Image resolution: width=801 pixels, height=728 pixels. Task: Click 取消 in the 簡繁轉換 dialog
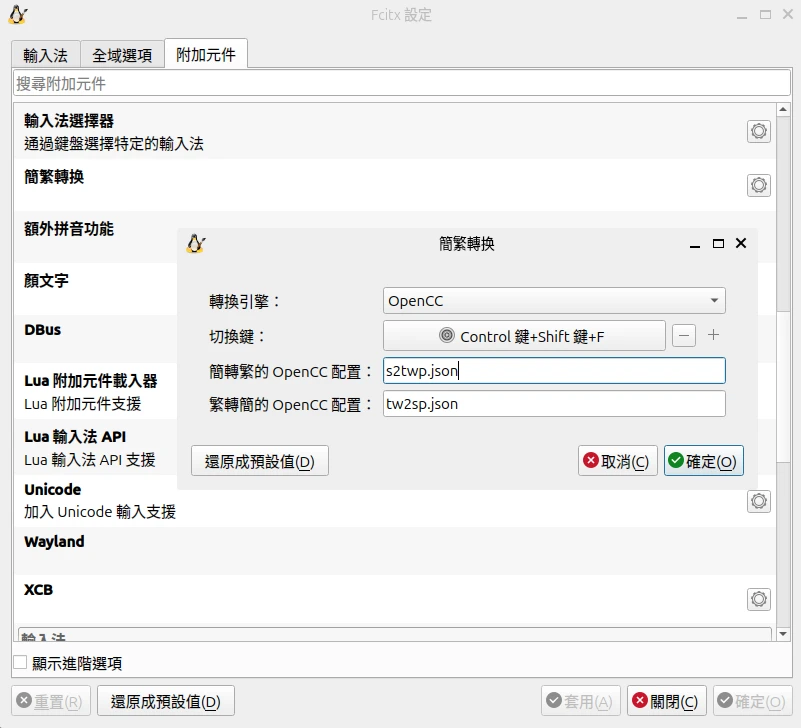pyautogui.click(x=617, y=461)
